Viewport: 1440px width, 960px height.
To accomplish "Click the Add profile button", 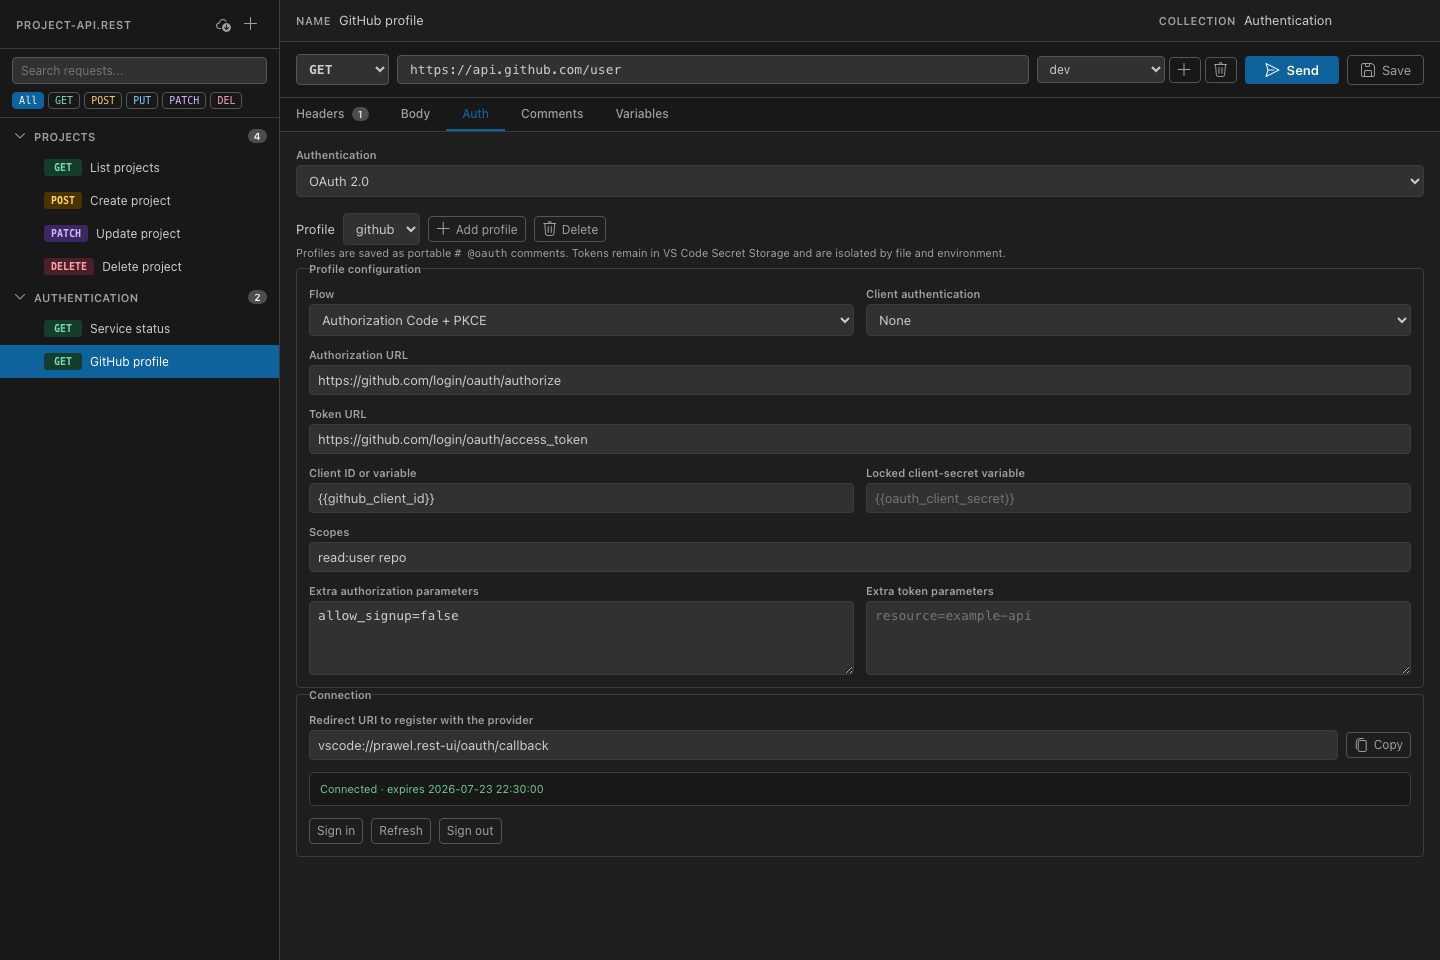I will point(477,229).
